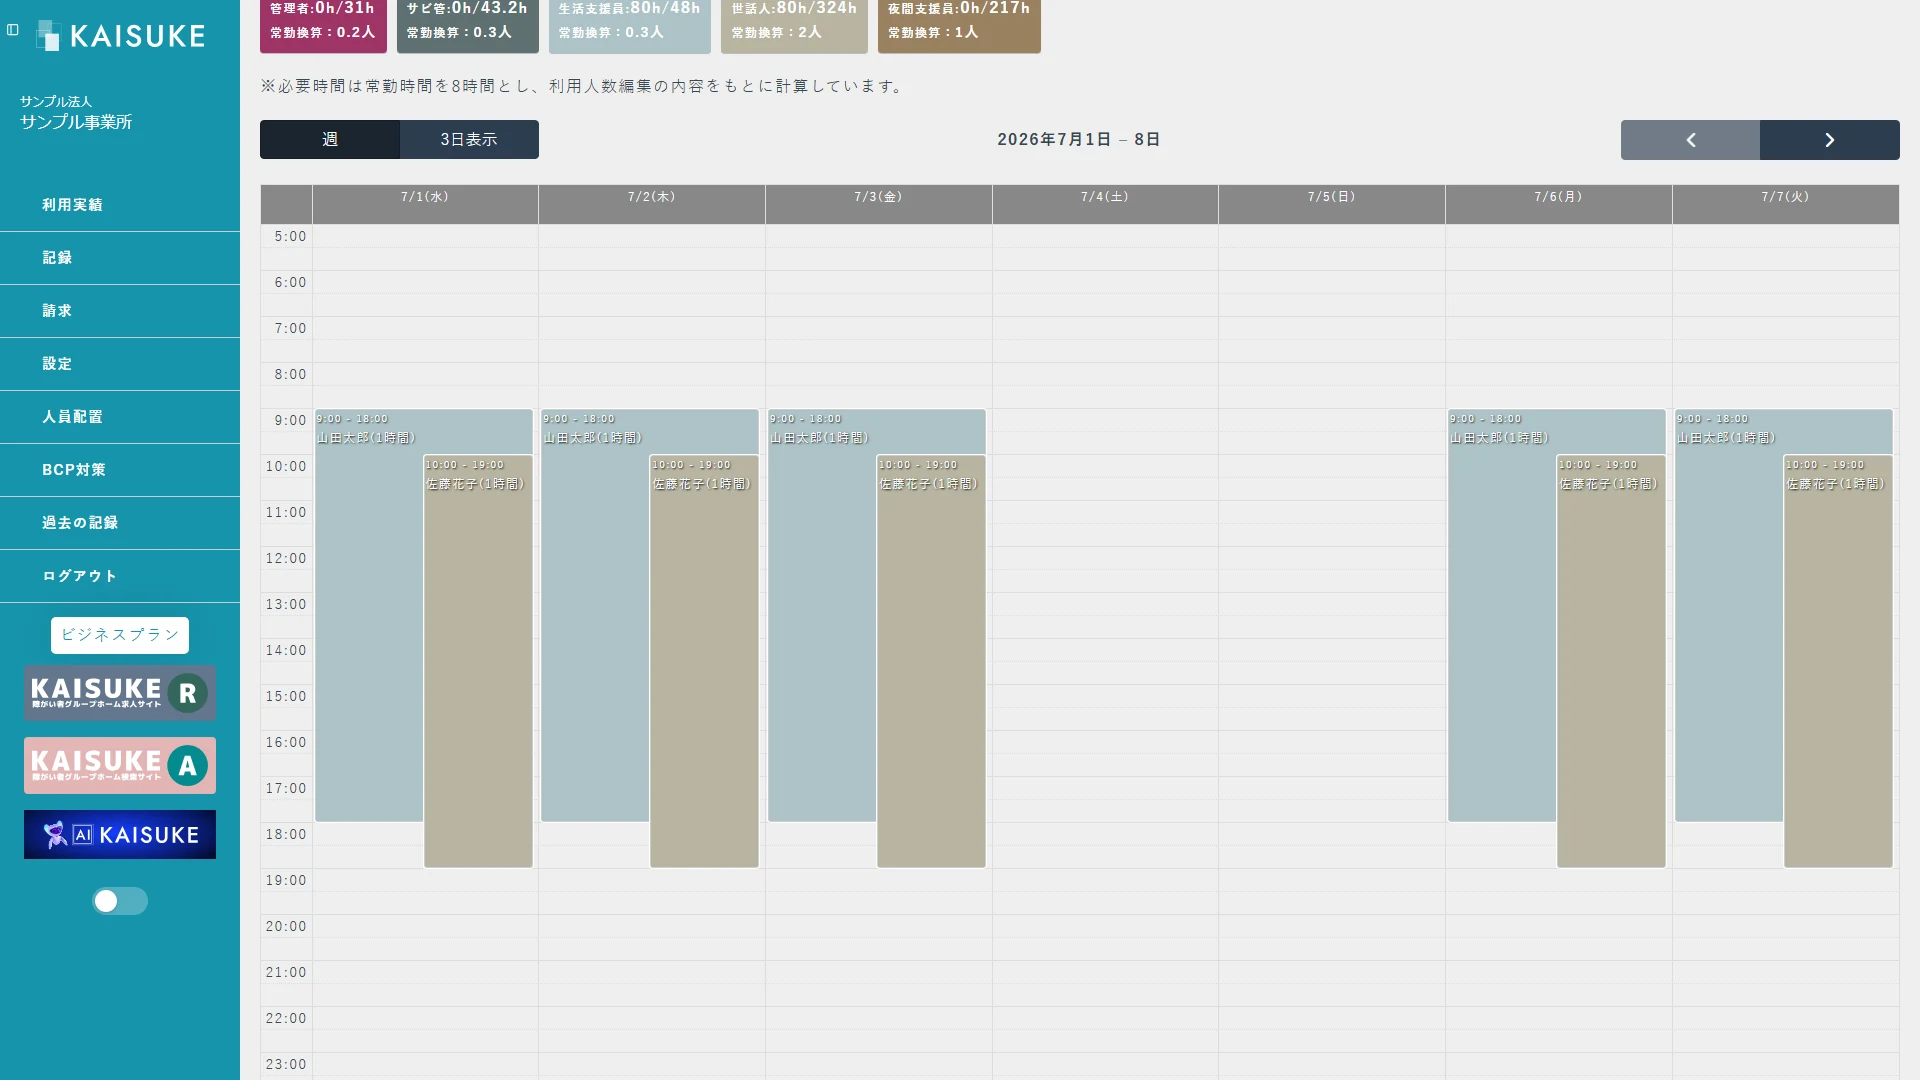
Task: Click the ビジネスプラン button
Action: click(x=120, y=635)
